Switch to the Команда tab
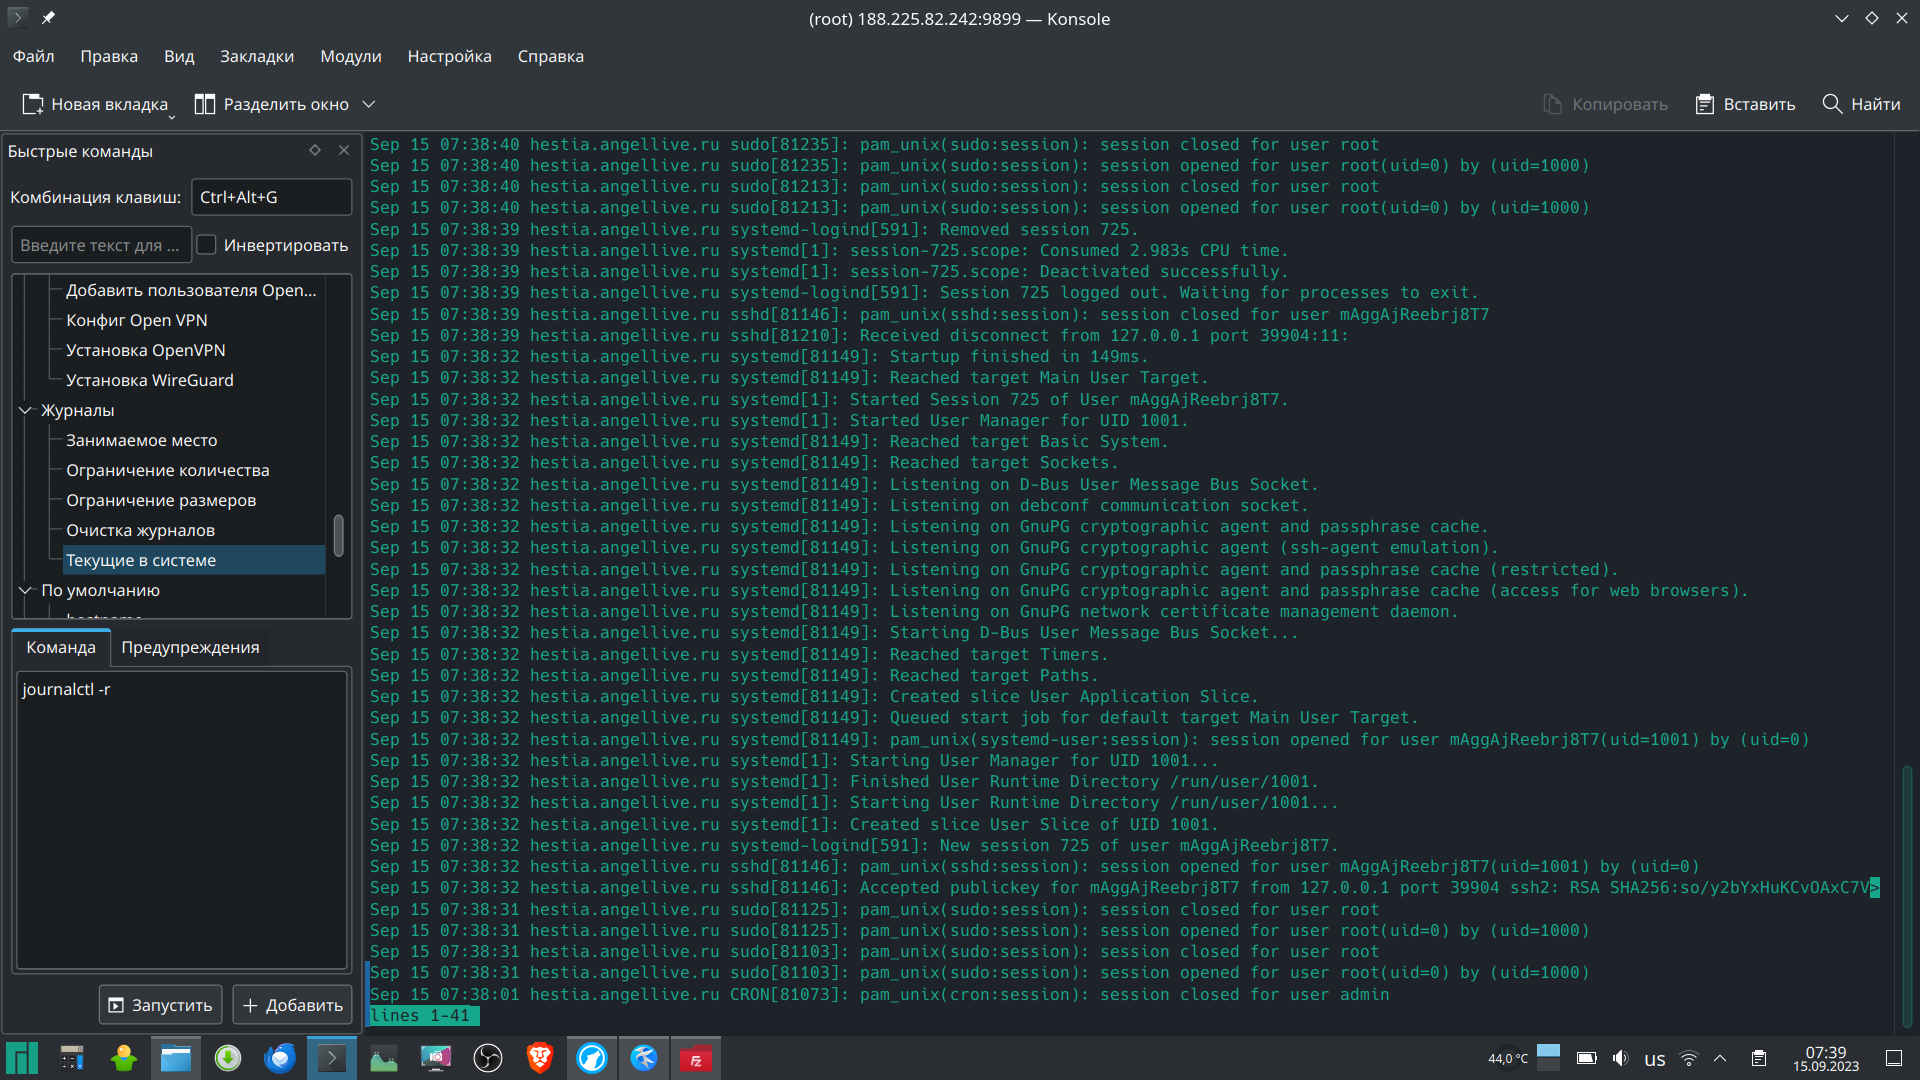The width and height of the screenshot is (1920, 1080). [61, 647]
